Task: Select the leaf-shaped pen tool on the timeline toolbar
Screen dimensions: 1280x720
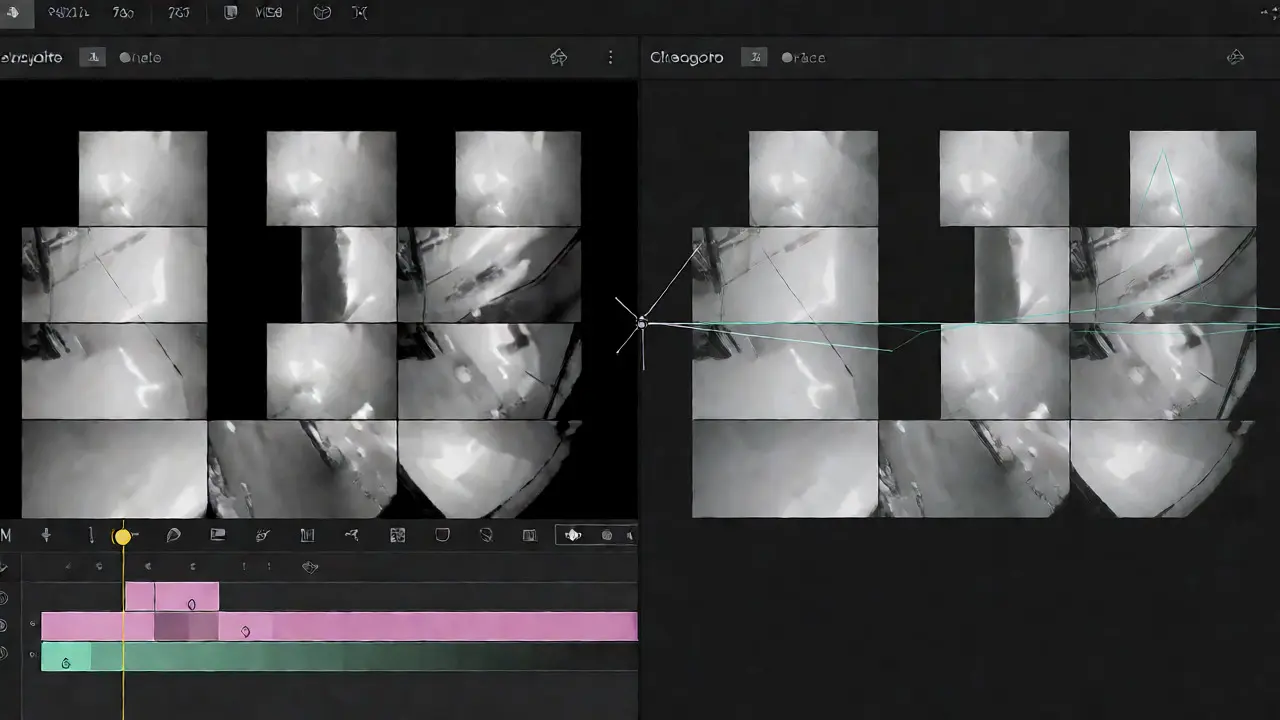Action: pyautogui.click(x=173, y=536)
